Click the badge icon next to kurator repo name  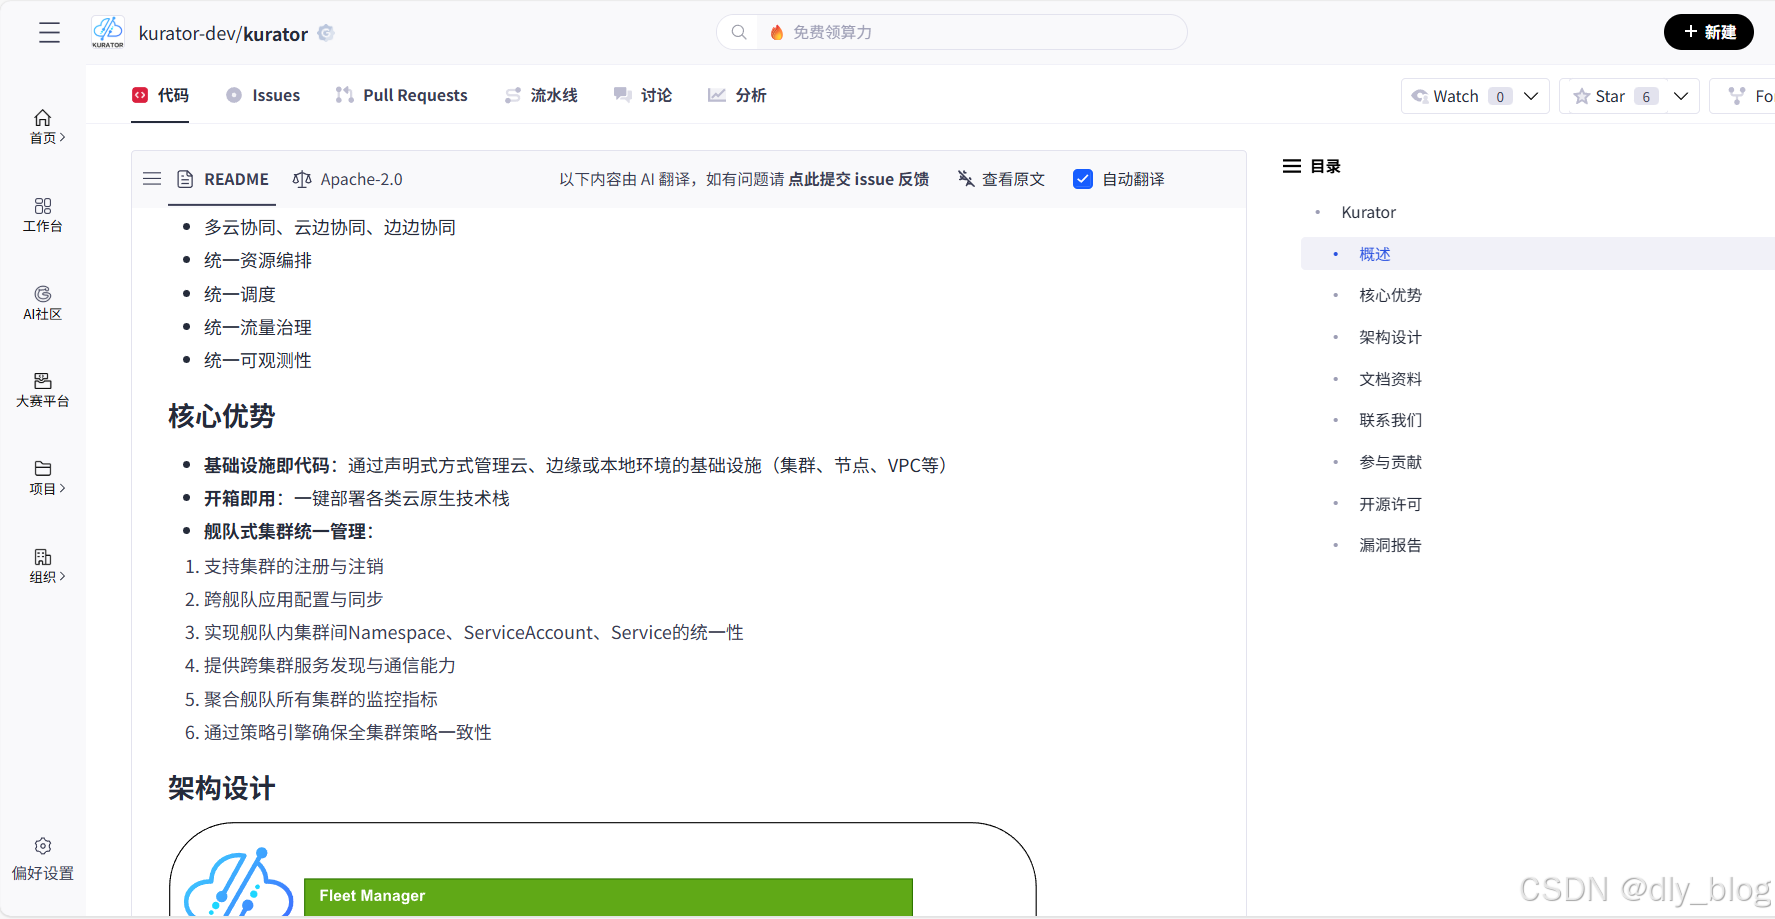326,33
